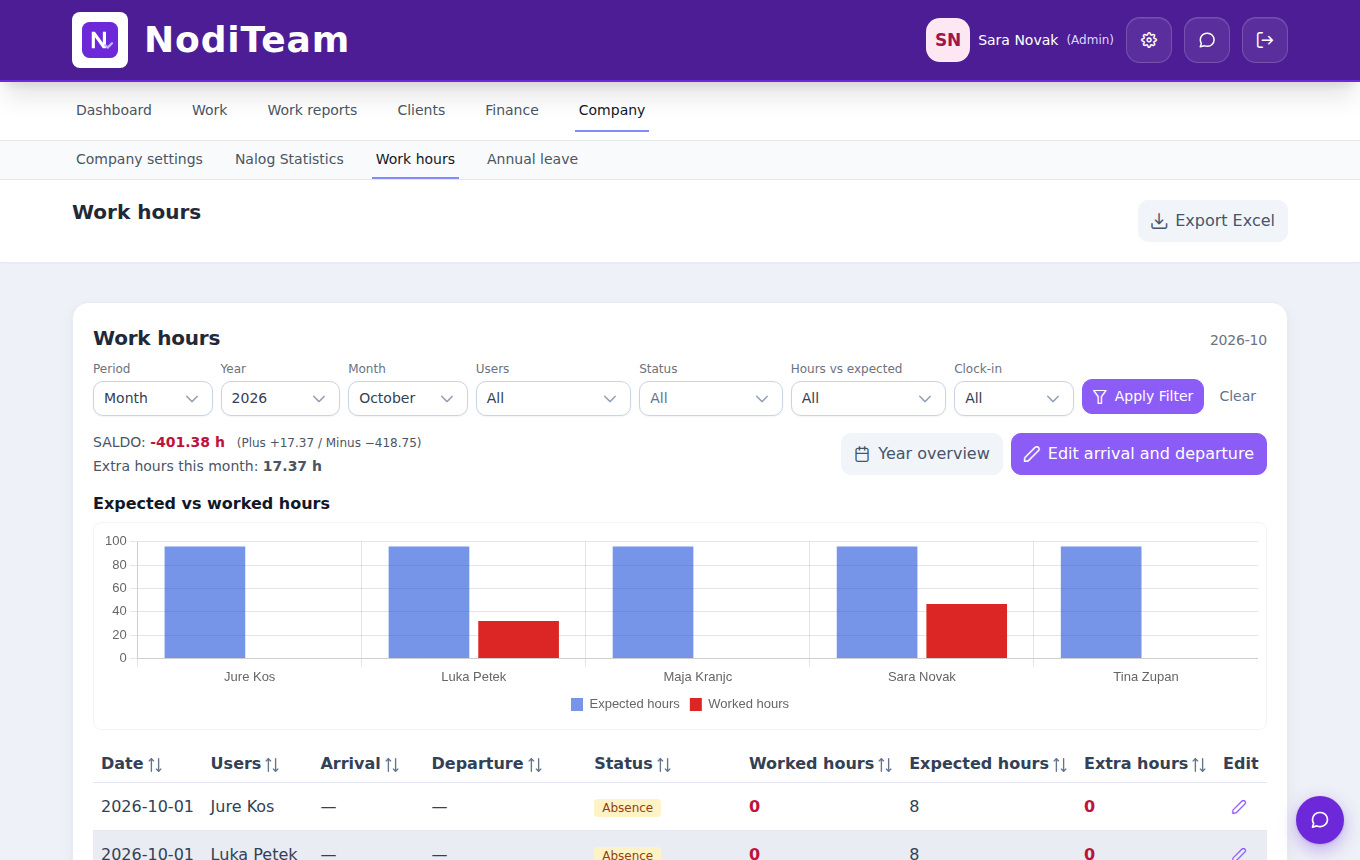Click the SN user avatar

tap(948, 40)
